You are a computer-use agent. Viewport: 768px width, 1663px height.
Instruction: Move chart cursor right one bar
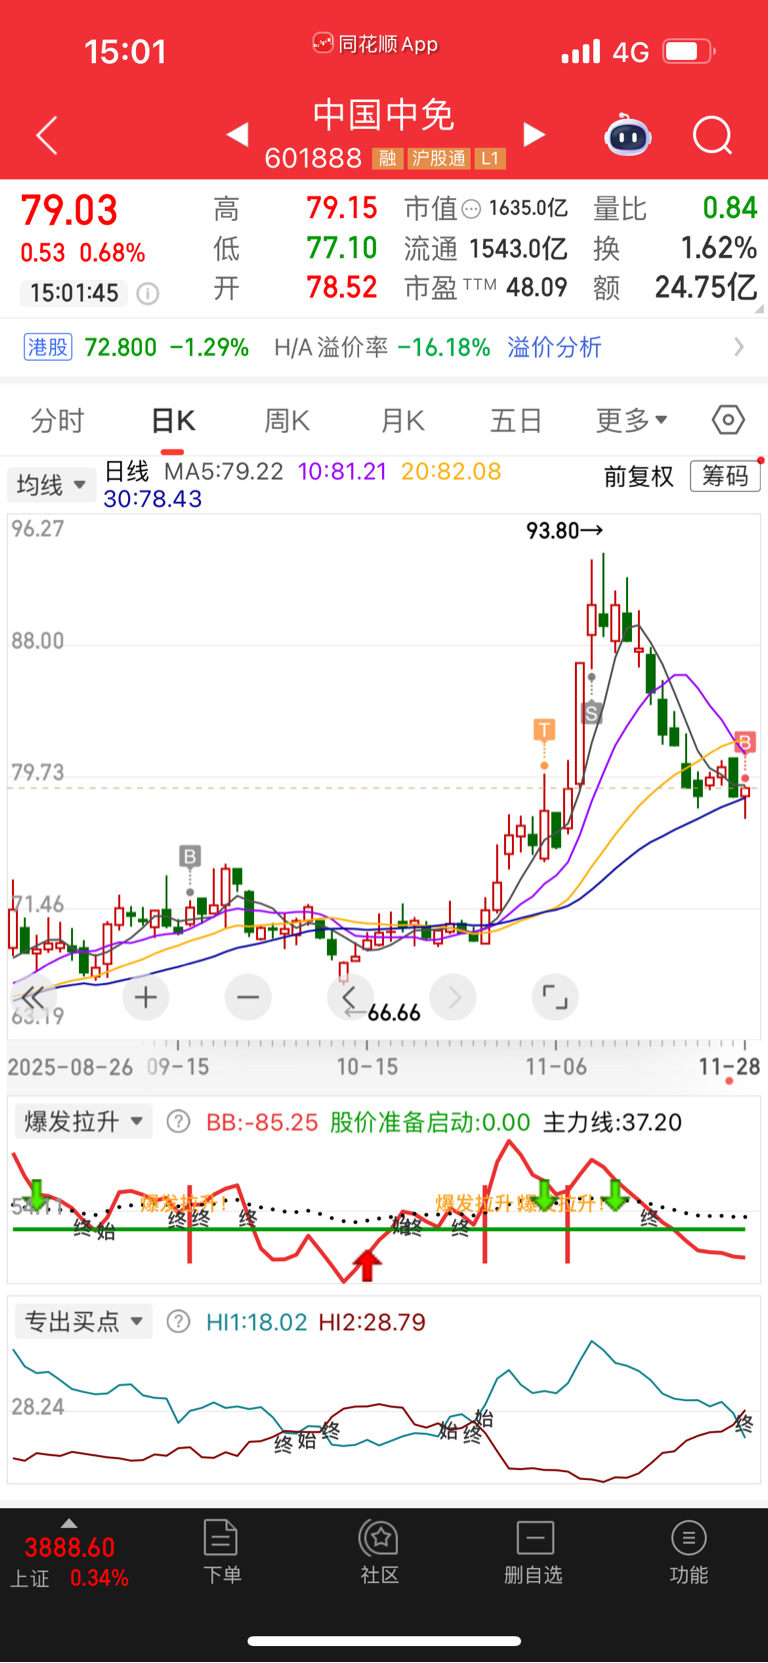click(453, 997)
